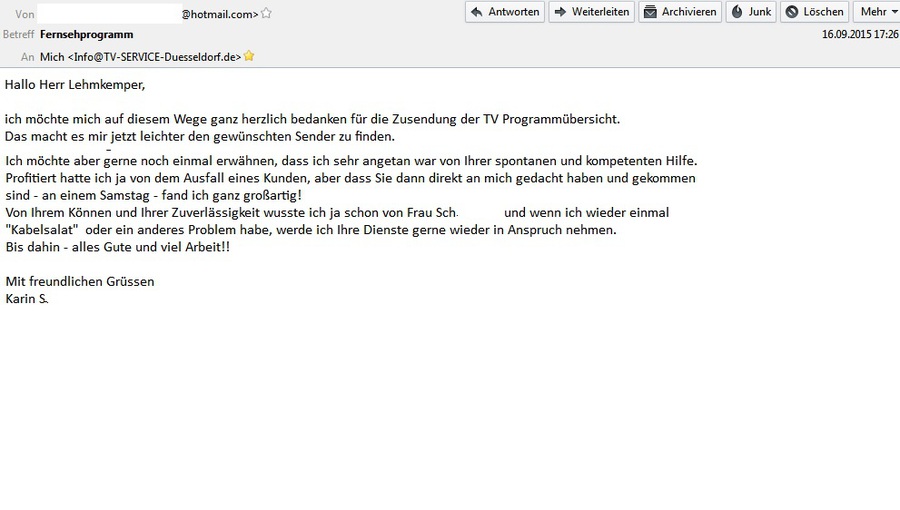Viewport: 900px width, 510px height.
Task: Mark the message as Junk
Action: click(751, 12)
